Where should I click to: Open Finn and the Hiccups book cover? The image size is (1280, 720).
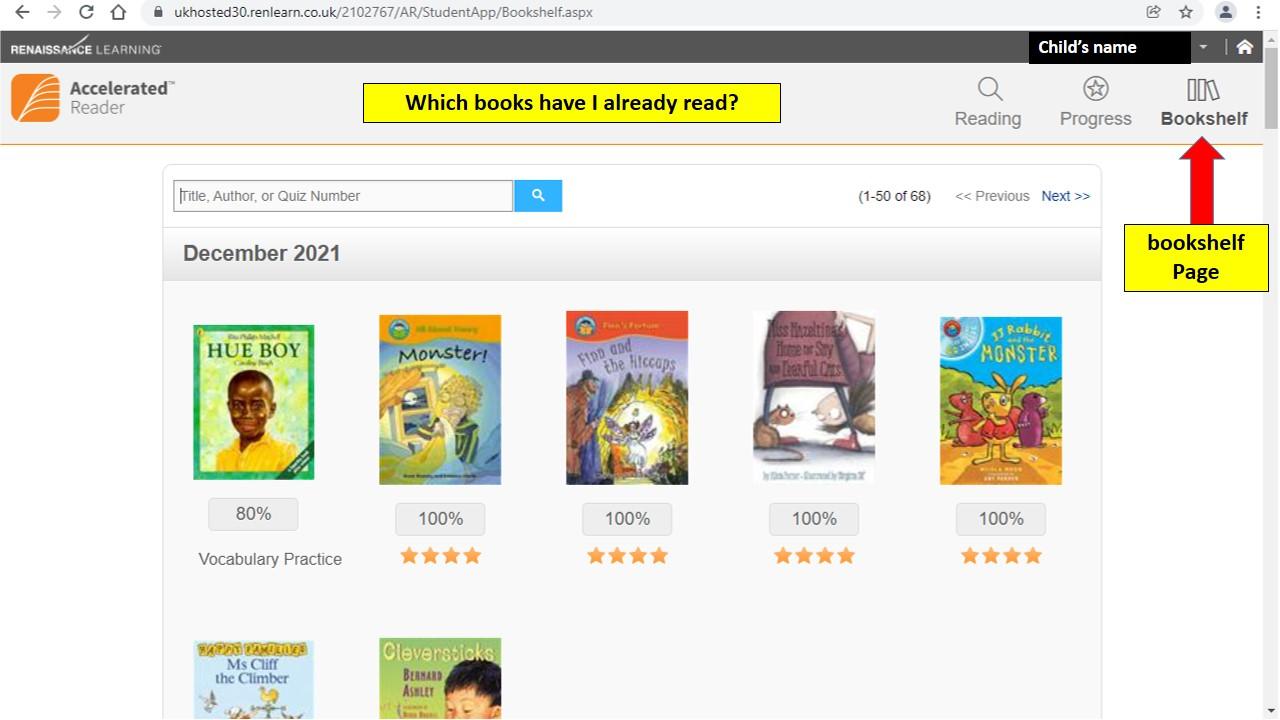click(x=627, y=398)
